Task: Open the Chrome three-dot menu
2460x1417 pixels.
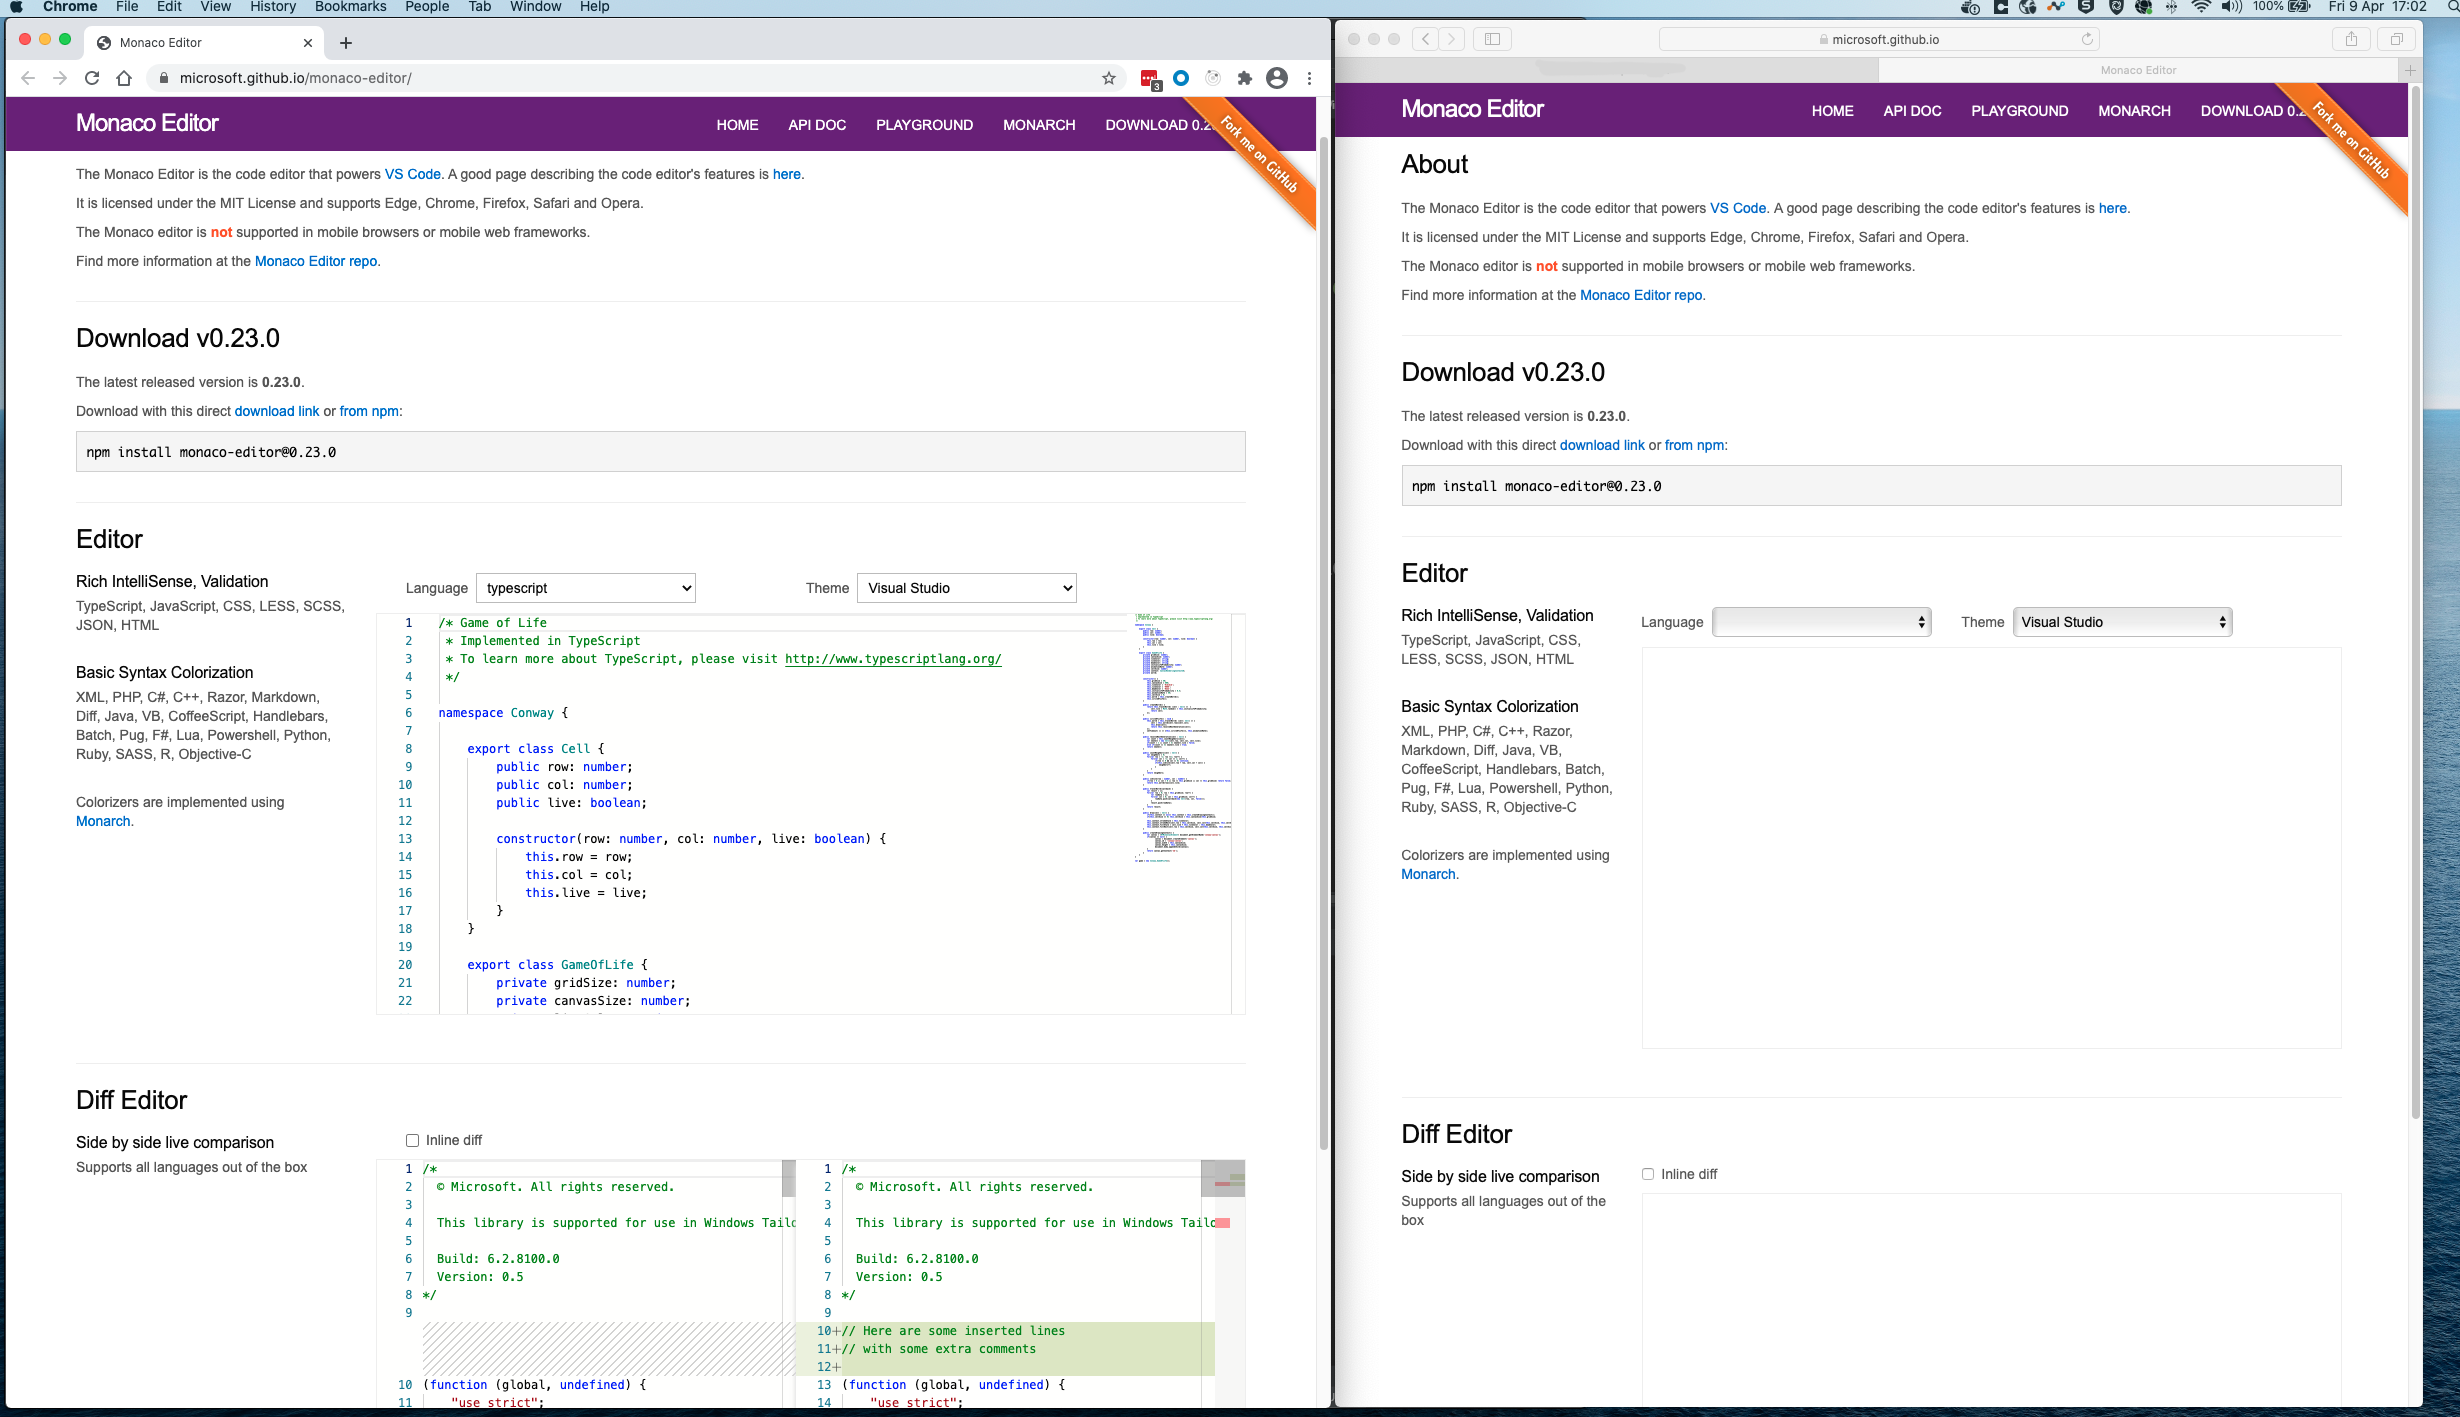Action: (x=1309, y=78)
